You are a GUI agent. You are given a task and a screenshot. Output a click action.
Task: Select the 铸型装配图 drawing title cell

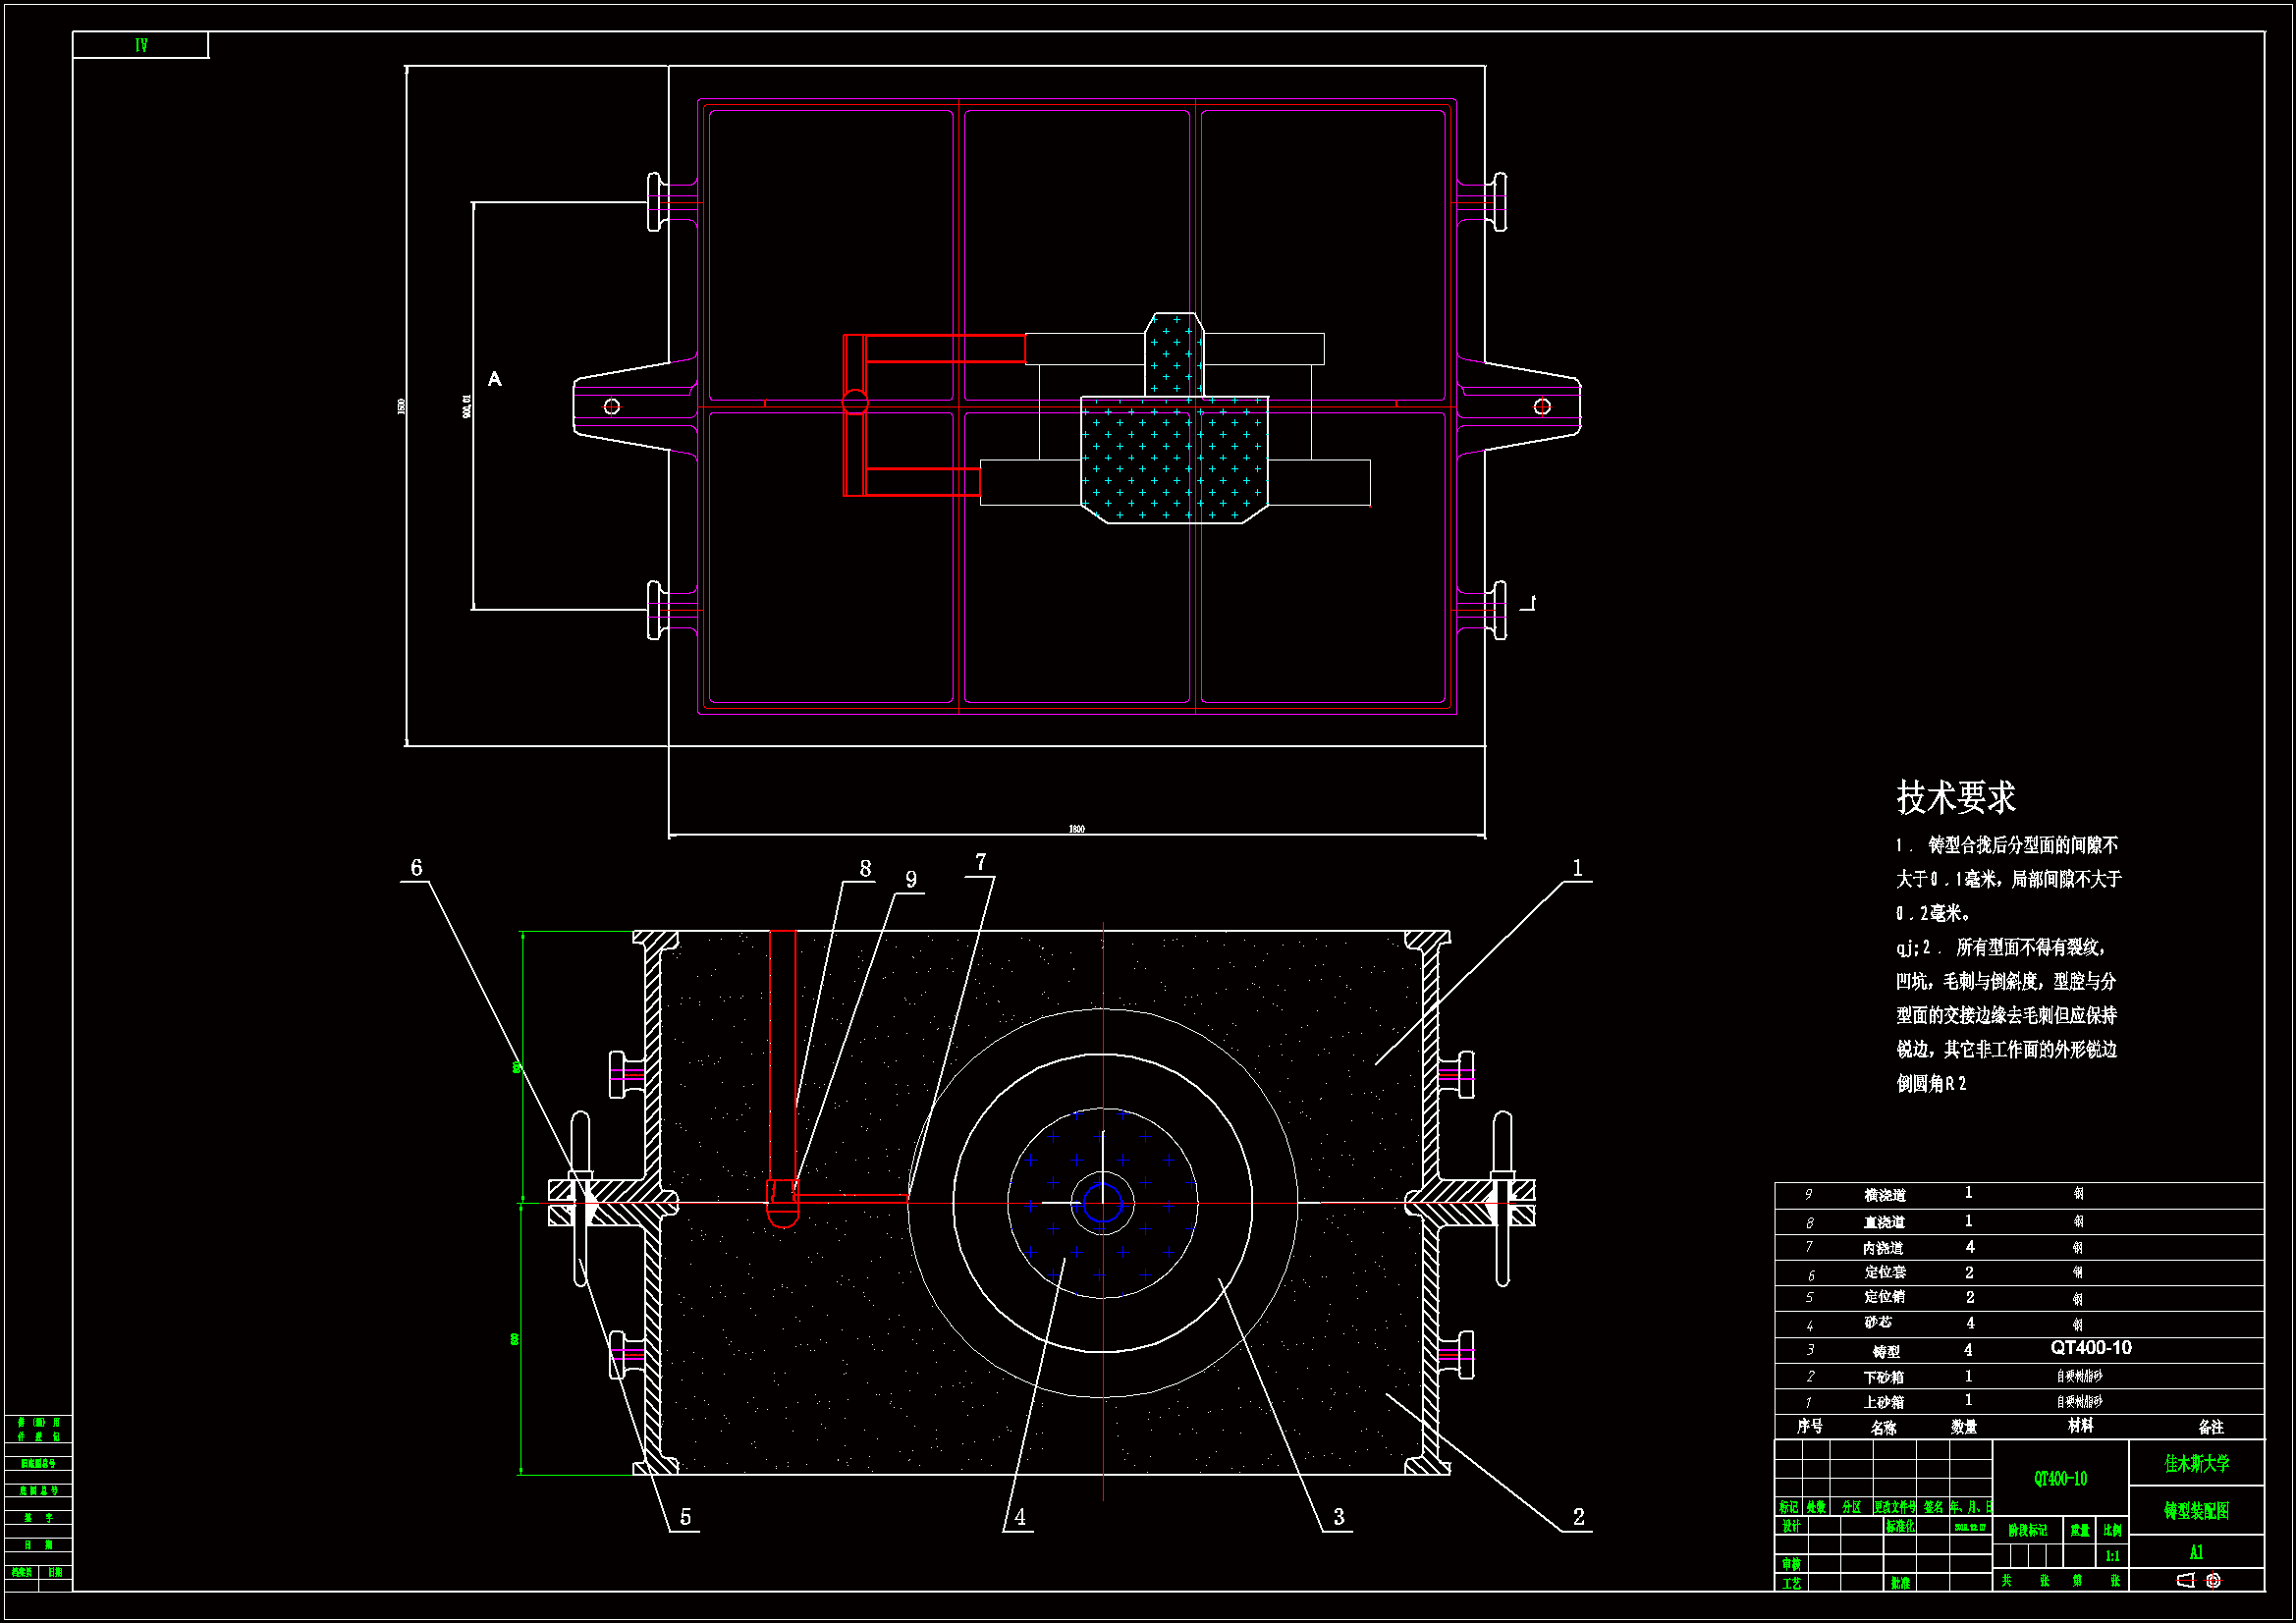(2196, 1511)
